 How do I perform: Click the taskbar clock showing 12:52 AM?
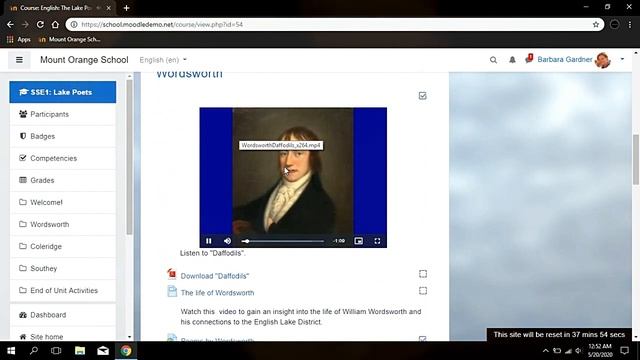pos(600,351)
